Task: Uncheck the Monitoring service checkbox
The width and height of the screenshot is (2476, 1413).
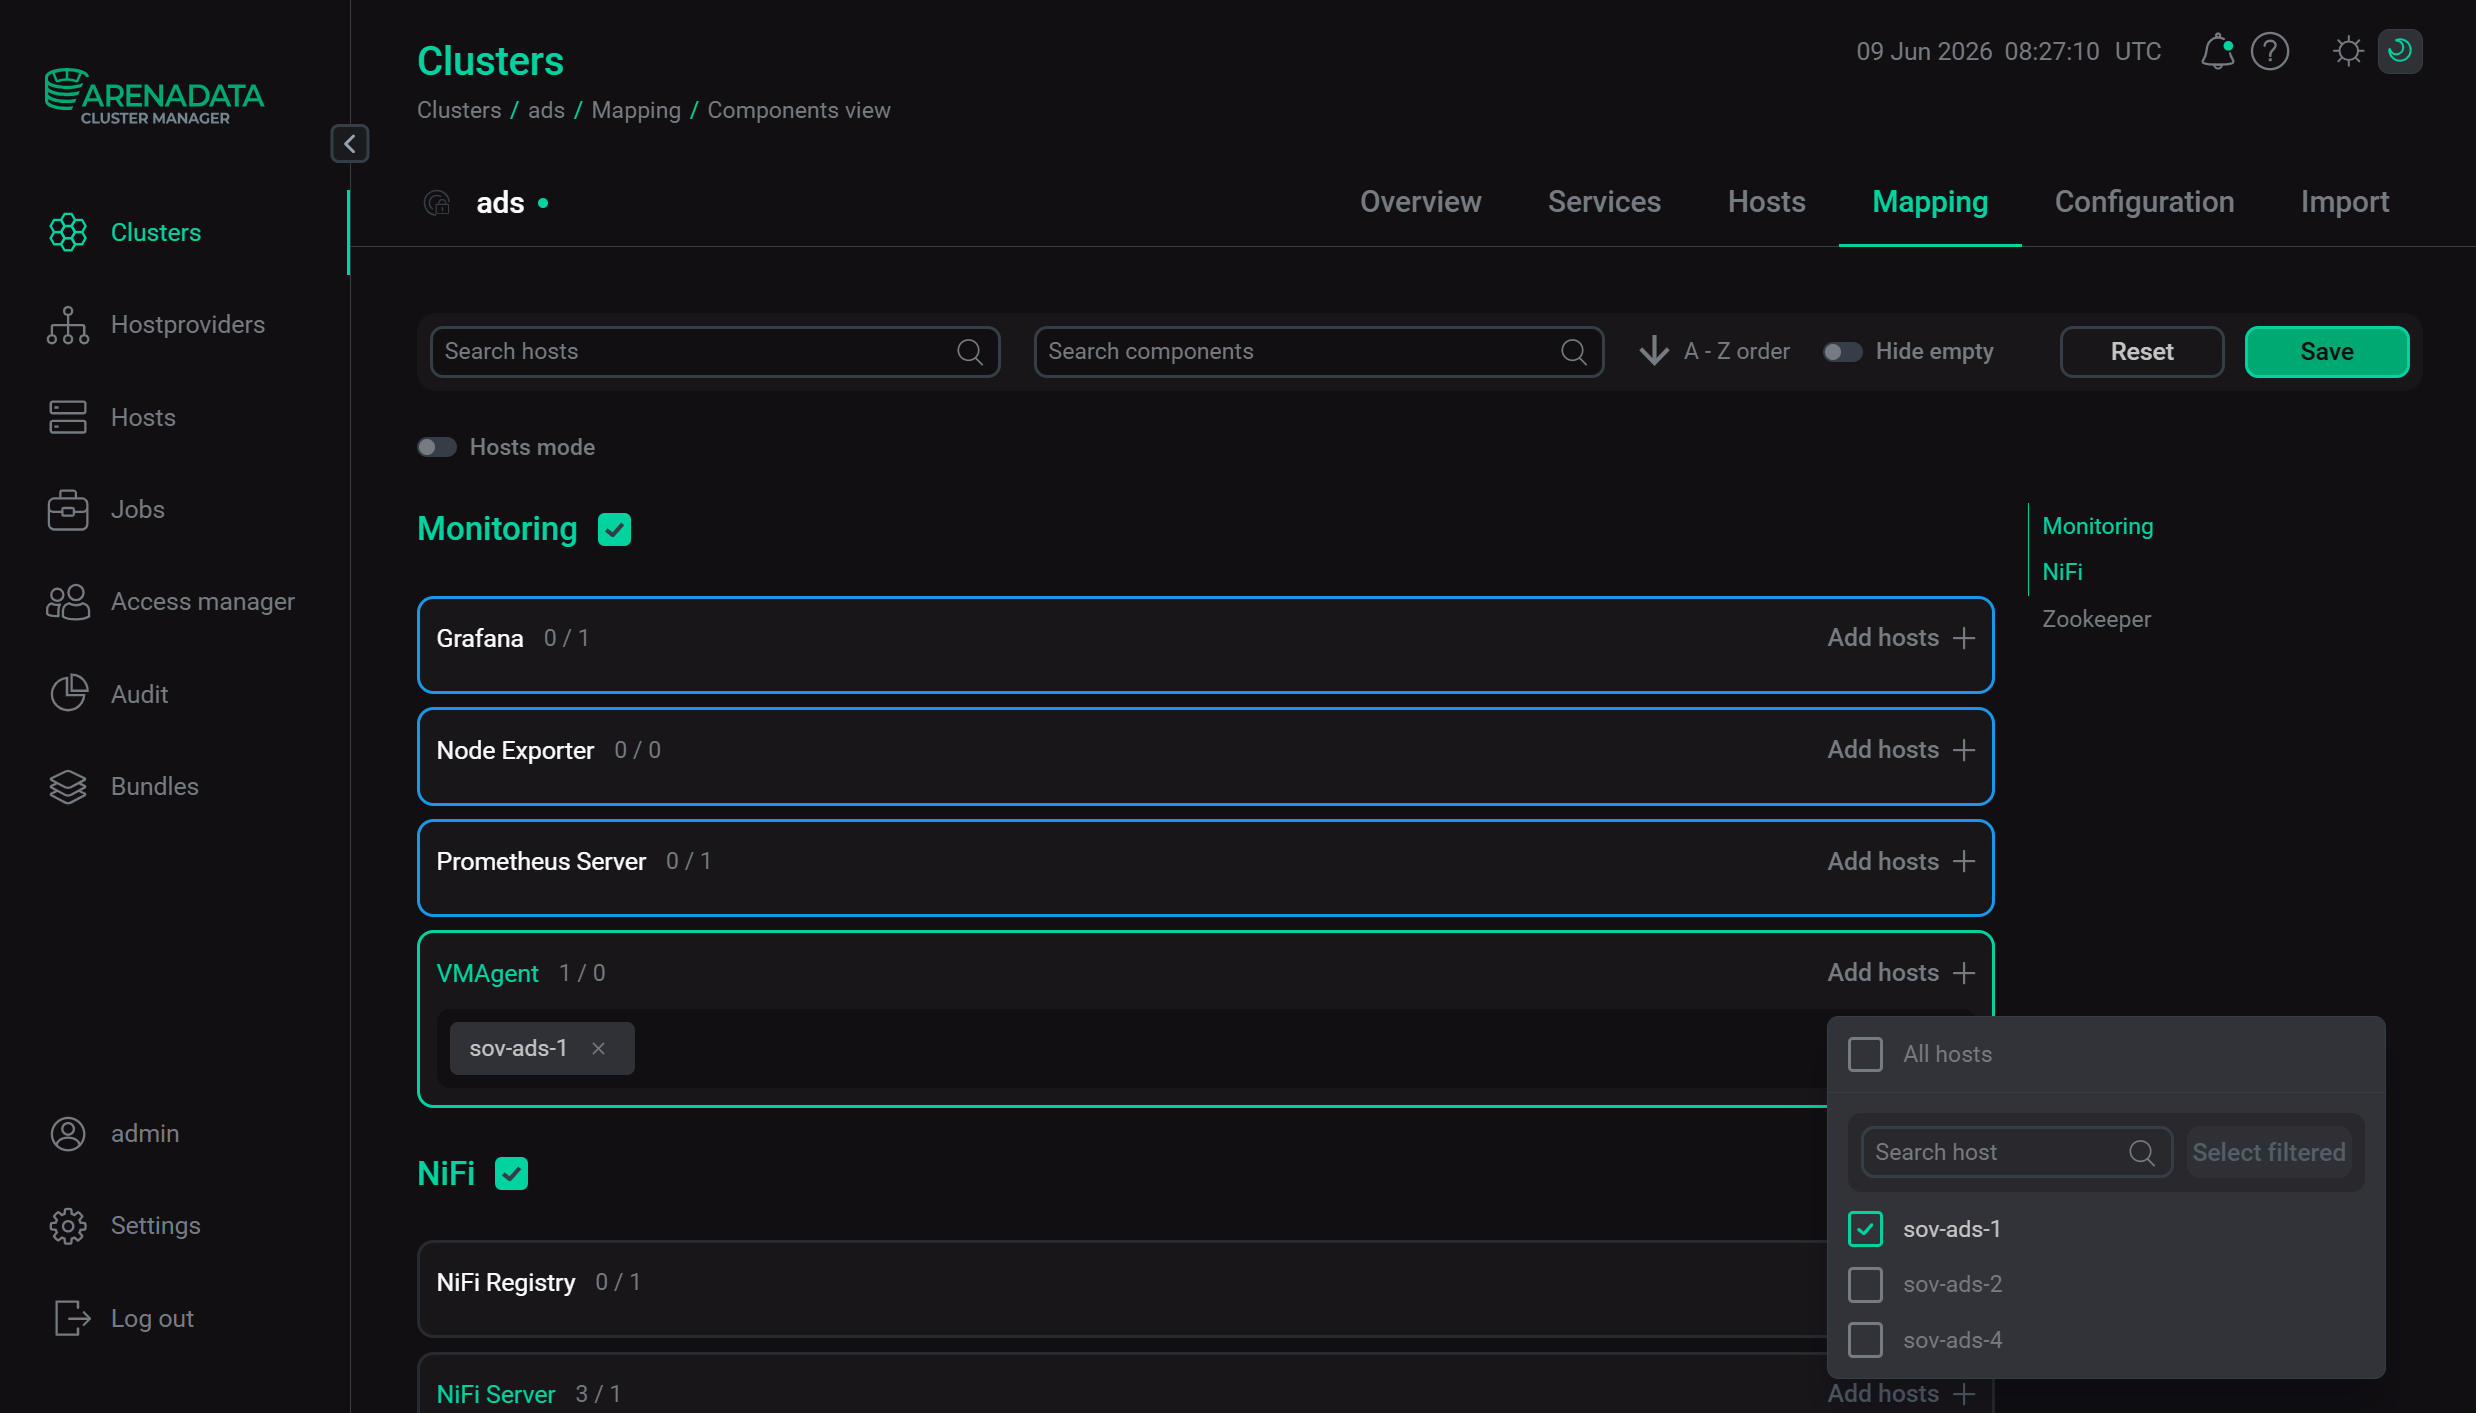Action: click(x=614, y=529)
